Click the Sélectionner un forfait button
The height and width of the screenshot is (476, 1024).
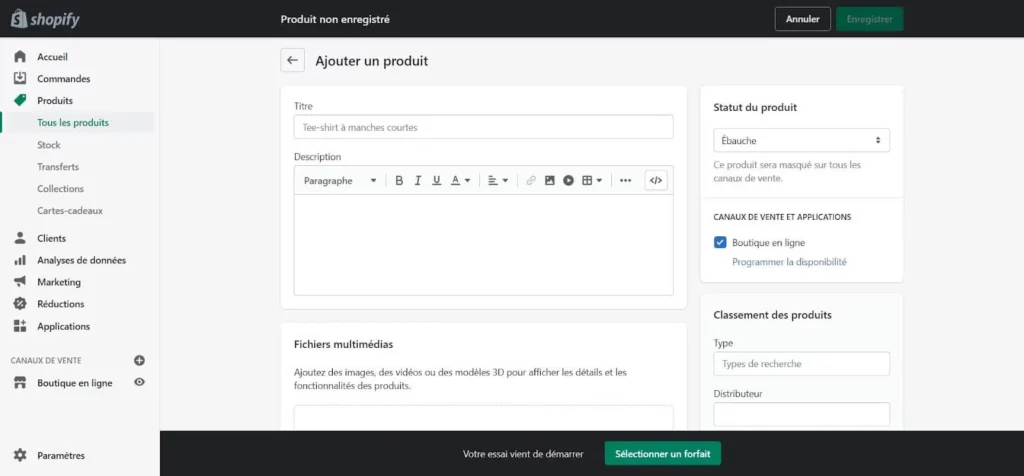pos(662,454)
